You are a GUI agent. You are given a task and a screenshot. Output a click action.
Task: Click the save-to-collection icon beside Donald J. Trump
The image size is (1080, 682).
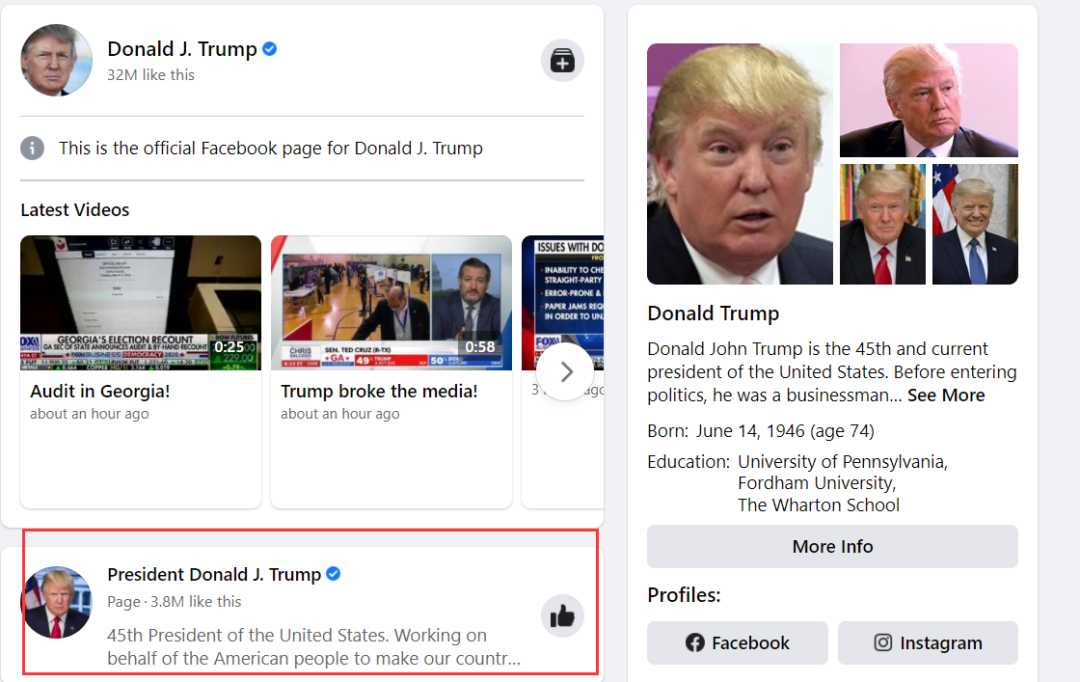[x=562, y=61]
